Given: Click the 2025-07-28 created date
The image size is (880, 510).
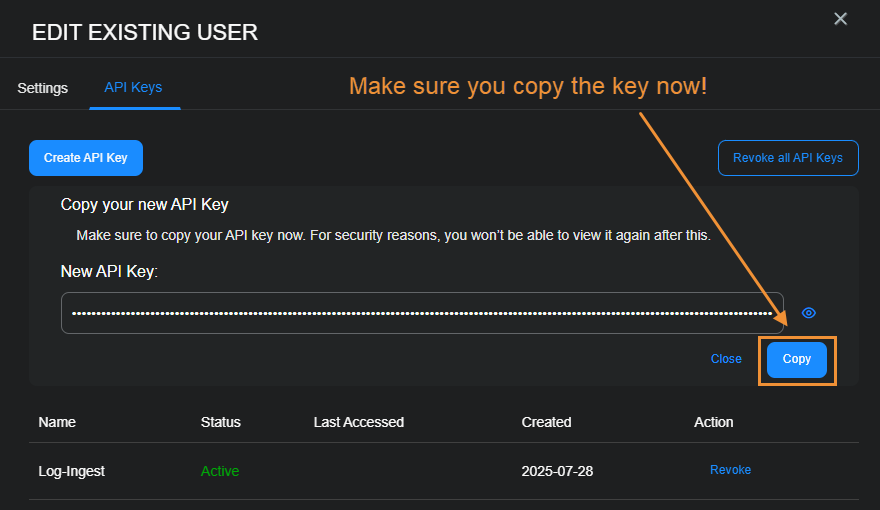Looking at the screenshot, I should [557, 471].
